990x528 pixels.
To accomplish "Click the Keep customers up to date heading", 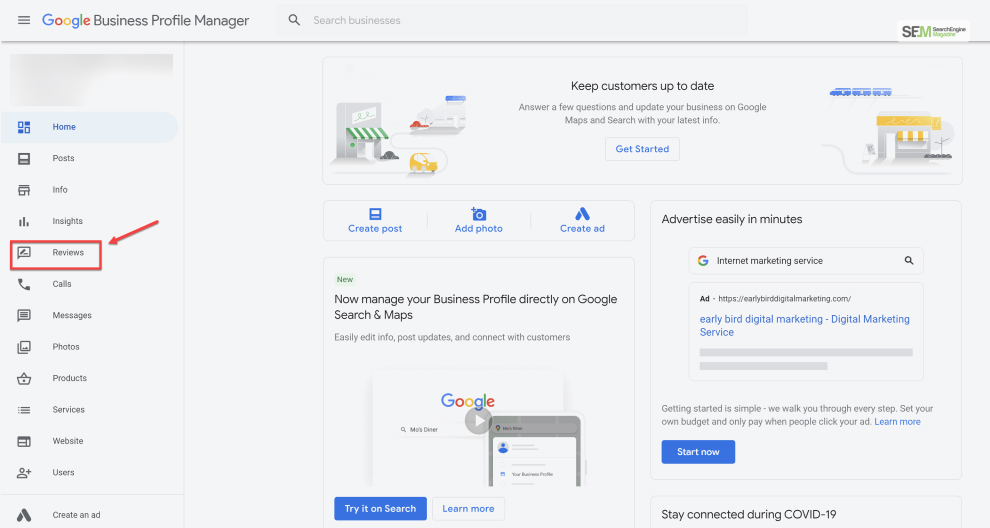I will (x=642, y=86).
